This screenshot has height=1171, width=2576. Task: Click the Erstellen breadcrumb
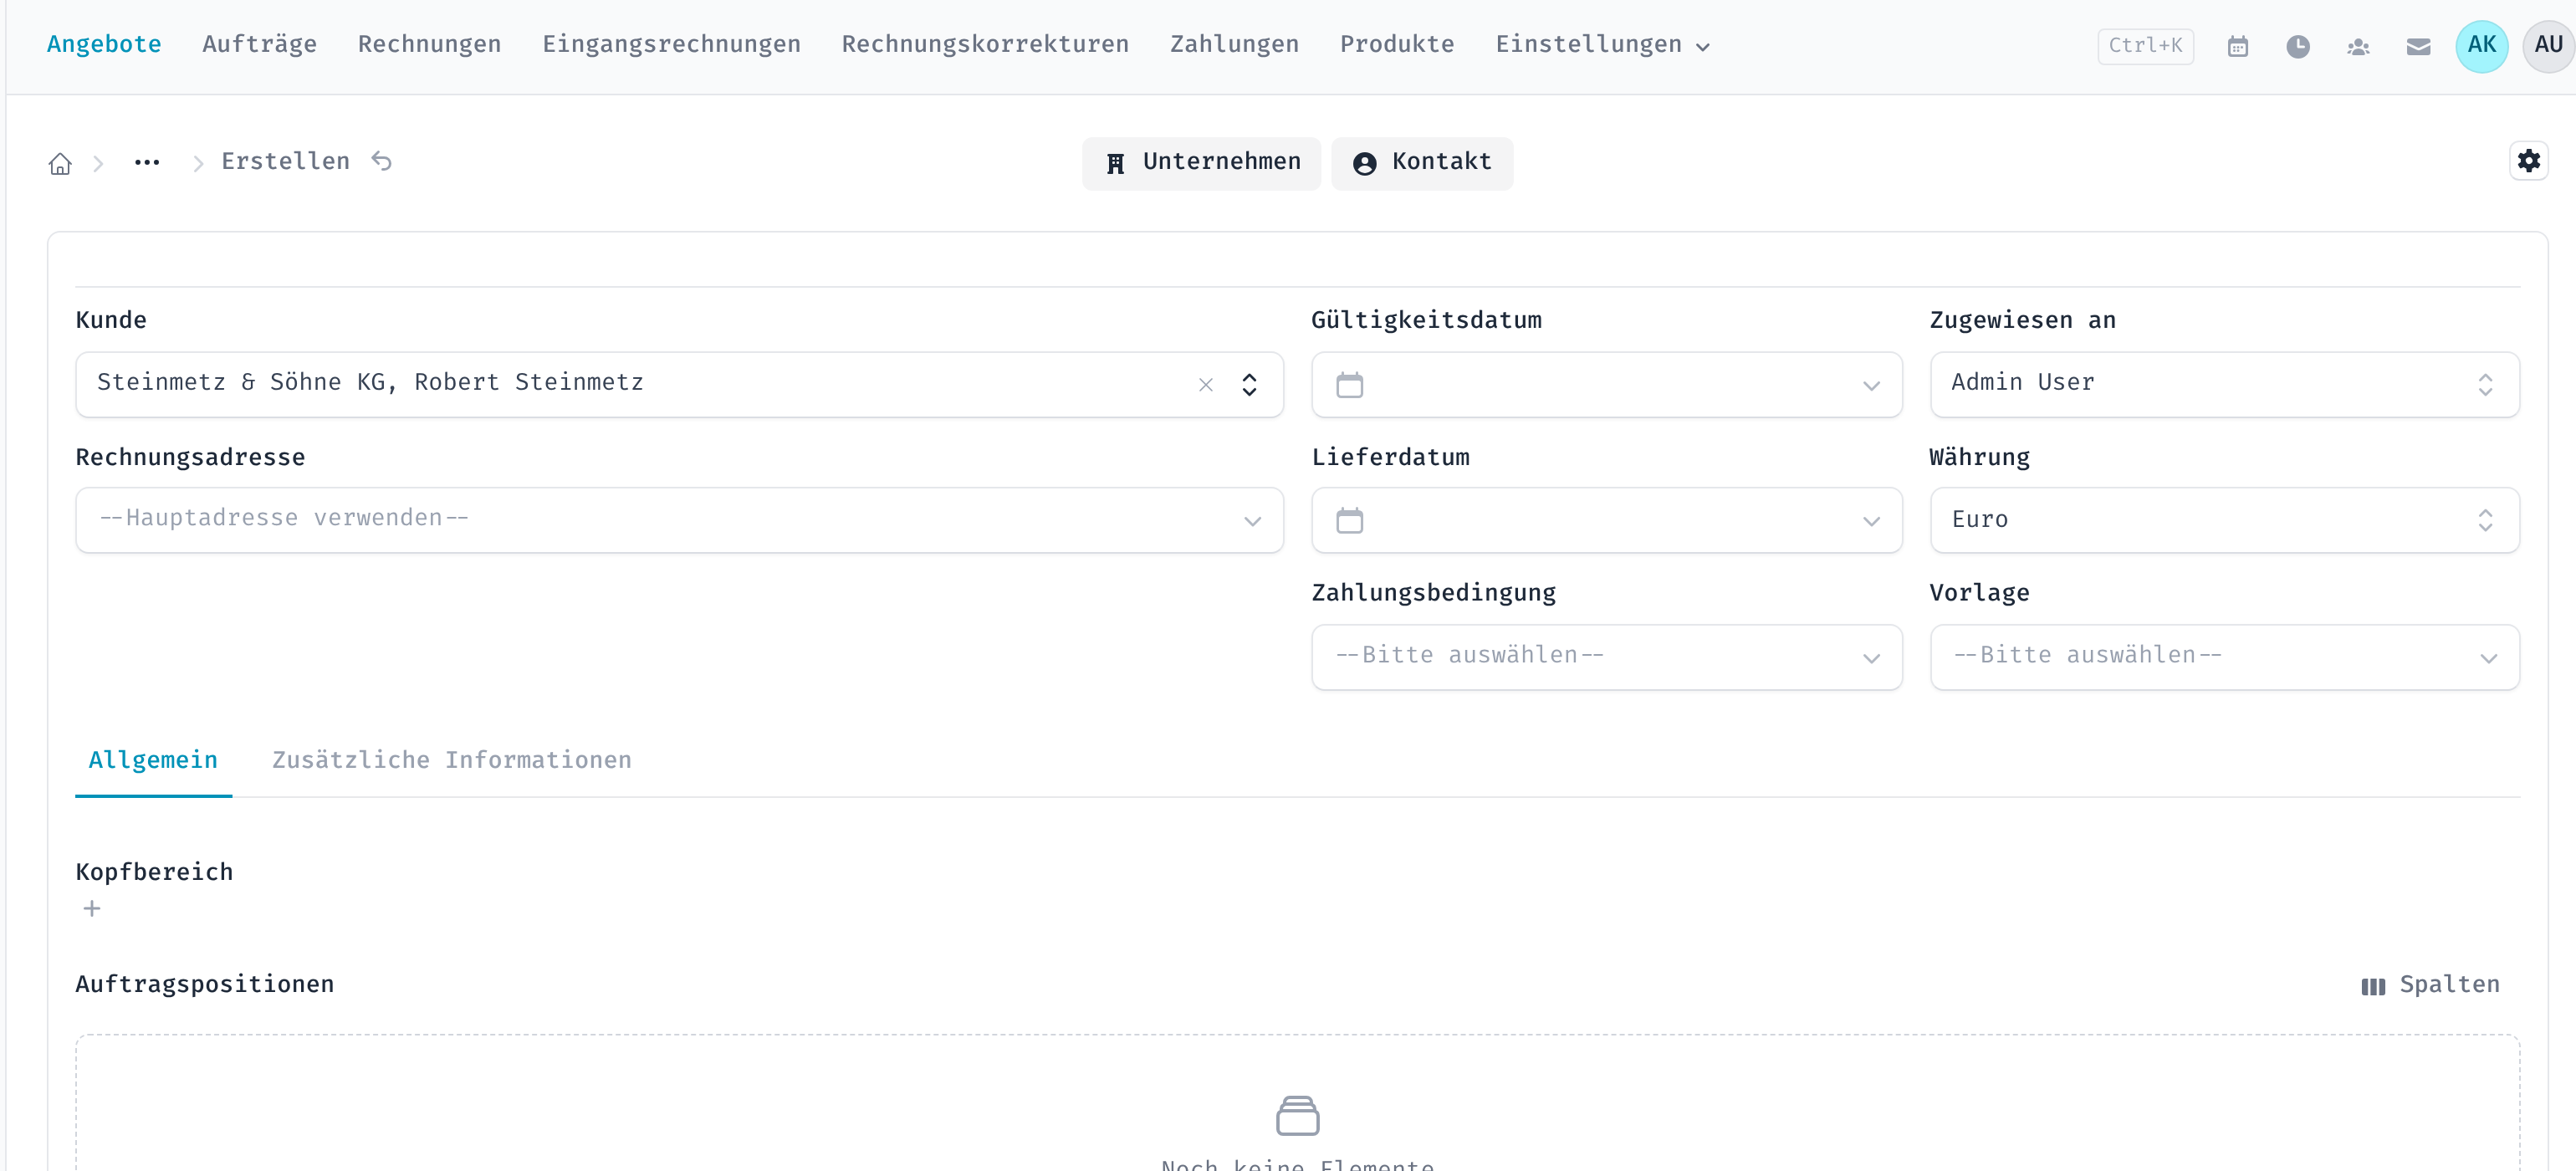[285, 162]
